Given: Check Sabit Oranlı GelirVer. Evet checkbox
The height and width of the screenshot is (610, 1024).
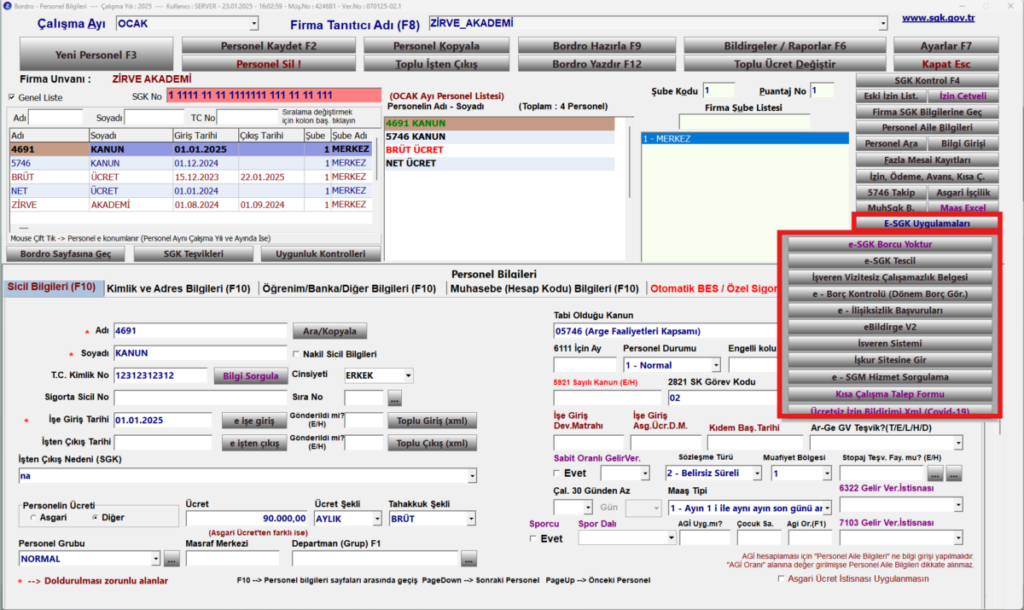Looking at the screenshot, I should [556, 473].
